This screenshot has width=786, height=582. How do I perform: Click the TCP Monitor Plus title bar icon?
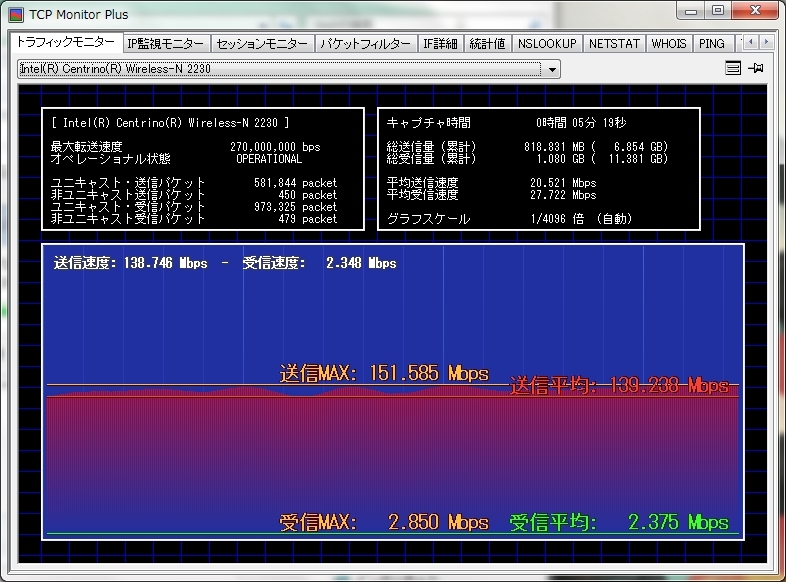tap(16, 16)
